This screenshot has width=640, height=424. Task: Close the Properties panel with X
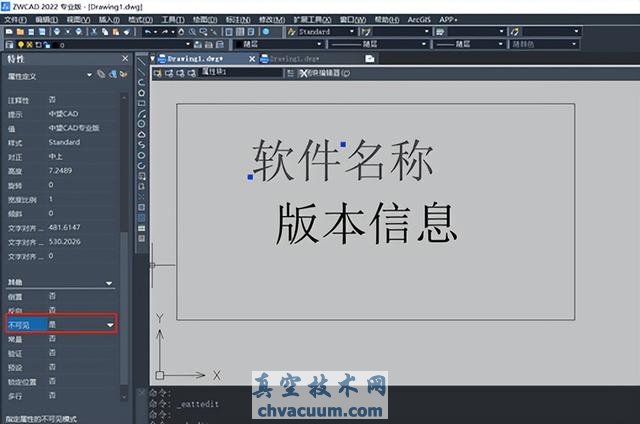125,59
